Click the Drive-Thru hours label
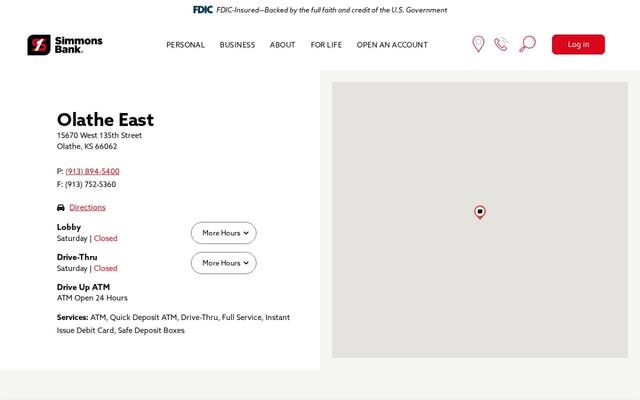The image size is (640, 400). [x=77, y=257]
